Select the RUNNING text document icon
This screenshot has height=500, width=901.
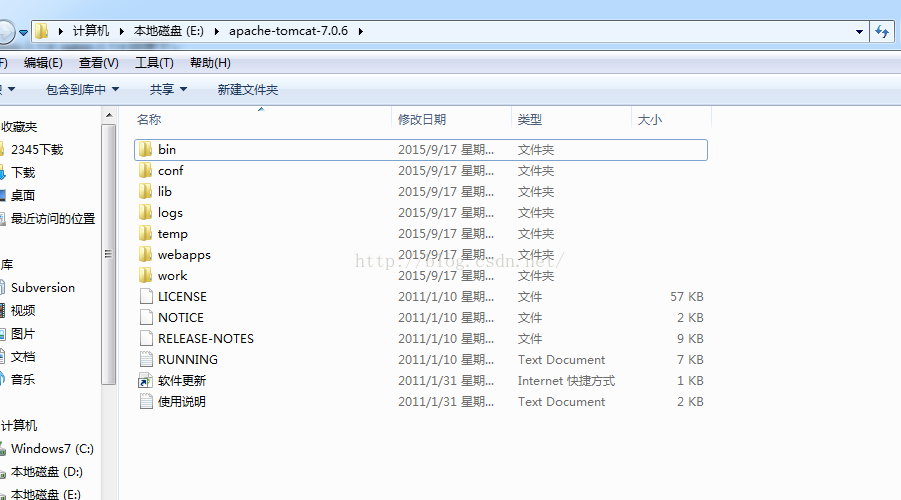[146, 360]
